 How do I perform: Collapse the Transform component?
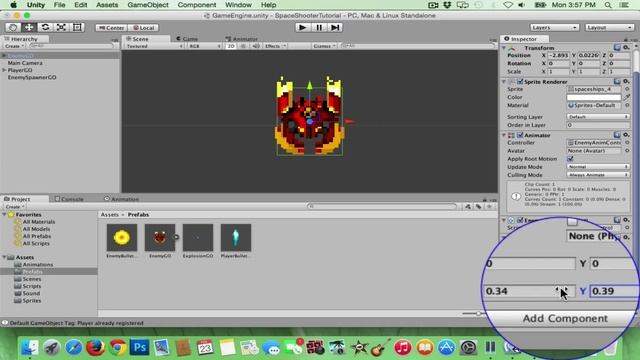tap(503, 48)
